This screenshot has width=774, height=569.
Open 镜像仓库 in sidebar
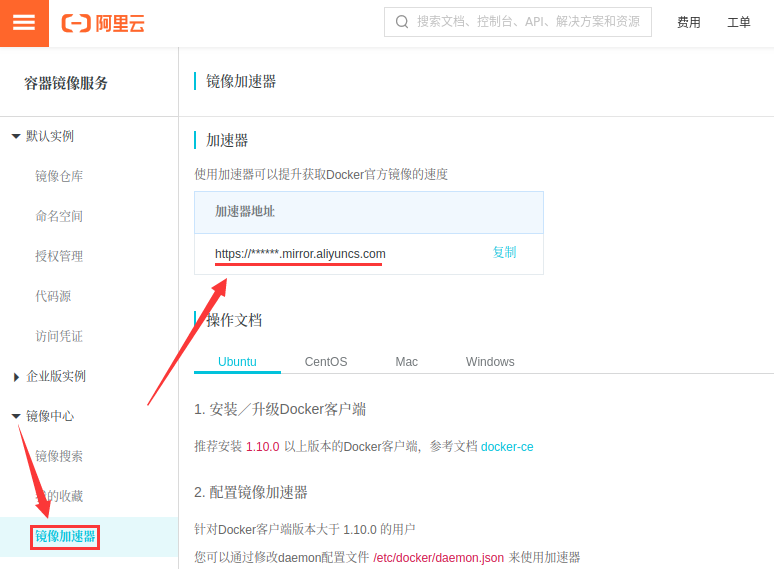pos(59,176)
